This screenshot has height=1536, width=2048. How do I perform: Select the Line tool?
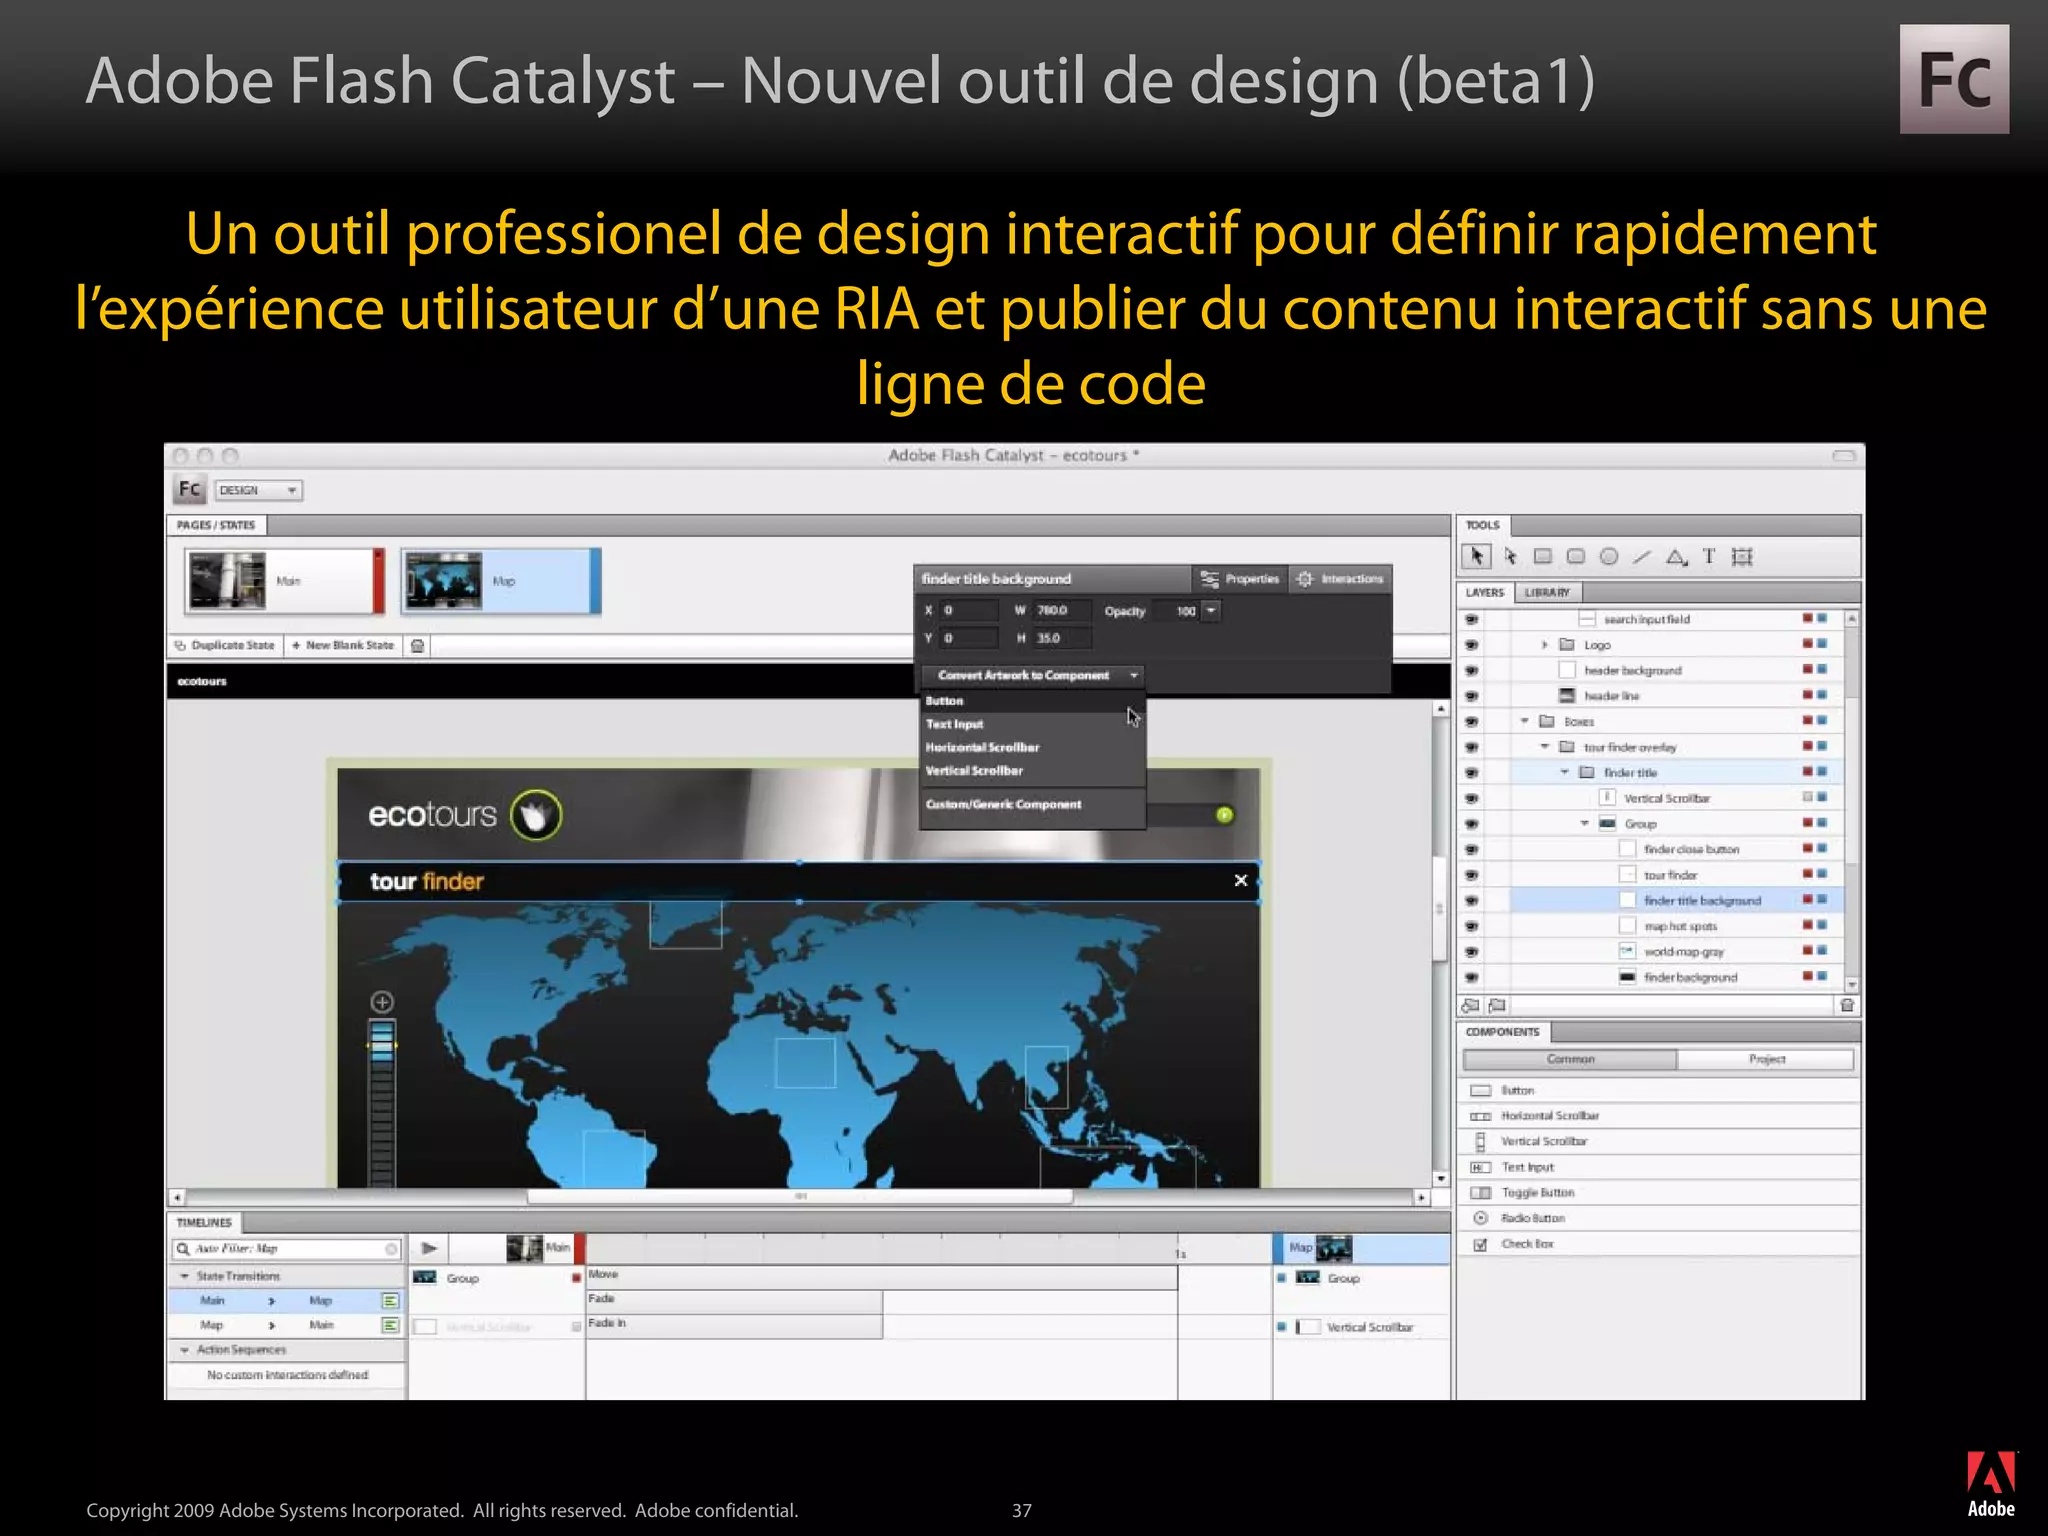click(x=1642, y=557)
